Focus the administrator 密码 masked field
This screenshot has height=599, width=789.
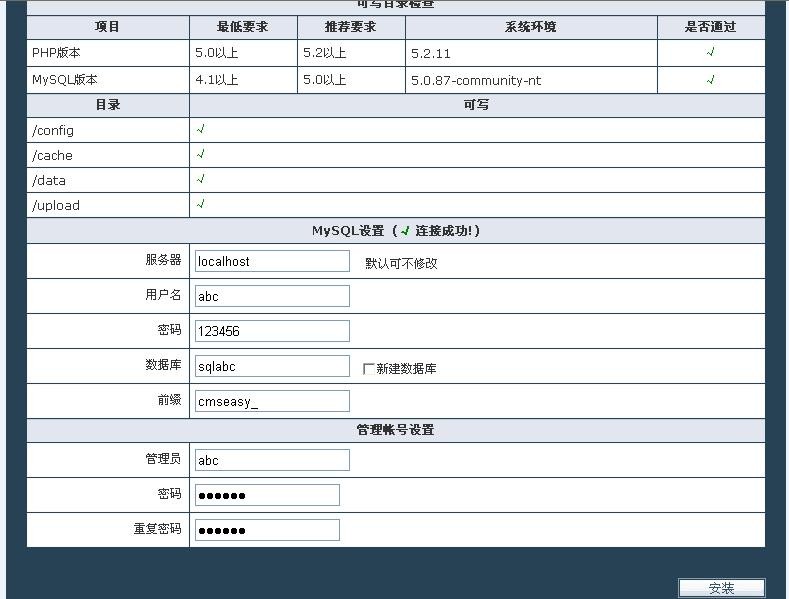point(267,495)
